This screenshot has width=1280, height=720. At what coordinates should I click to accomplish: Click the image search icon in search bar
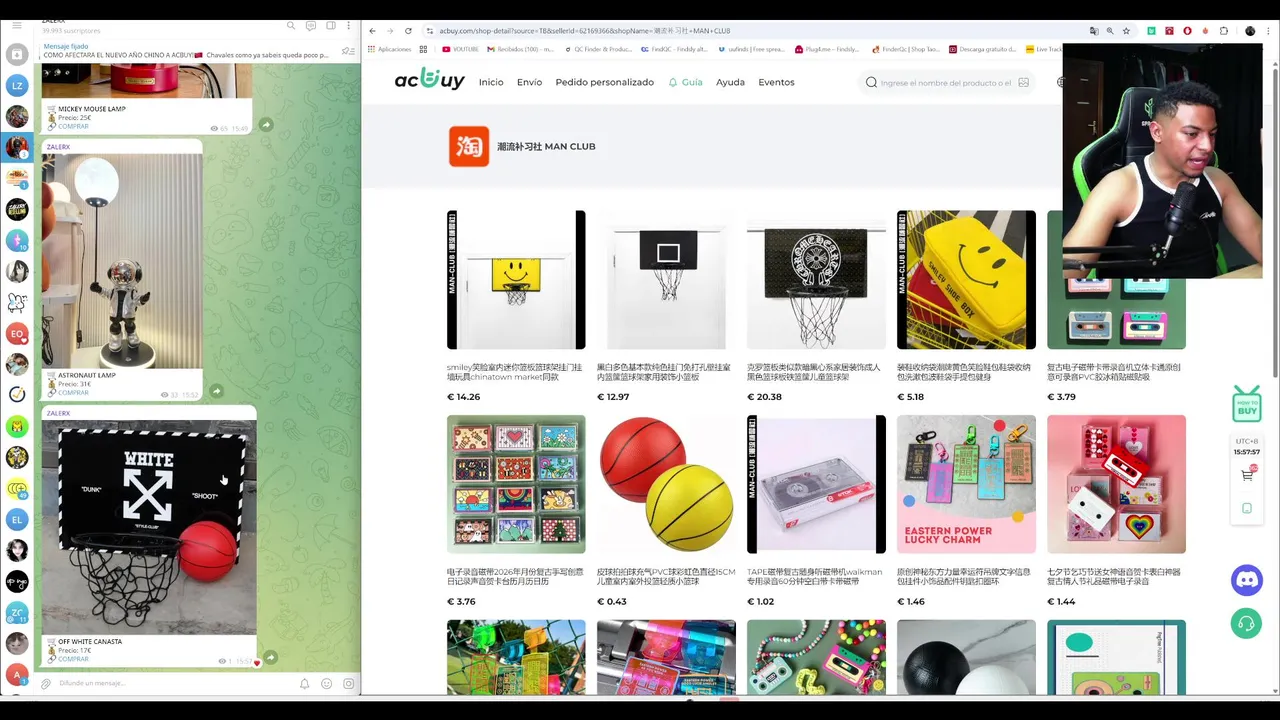coord(1023,83)
